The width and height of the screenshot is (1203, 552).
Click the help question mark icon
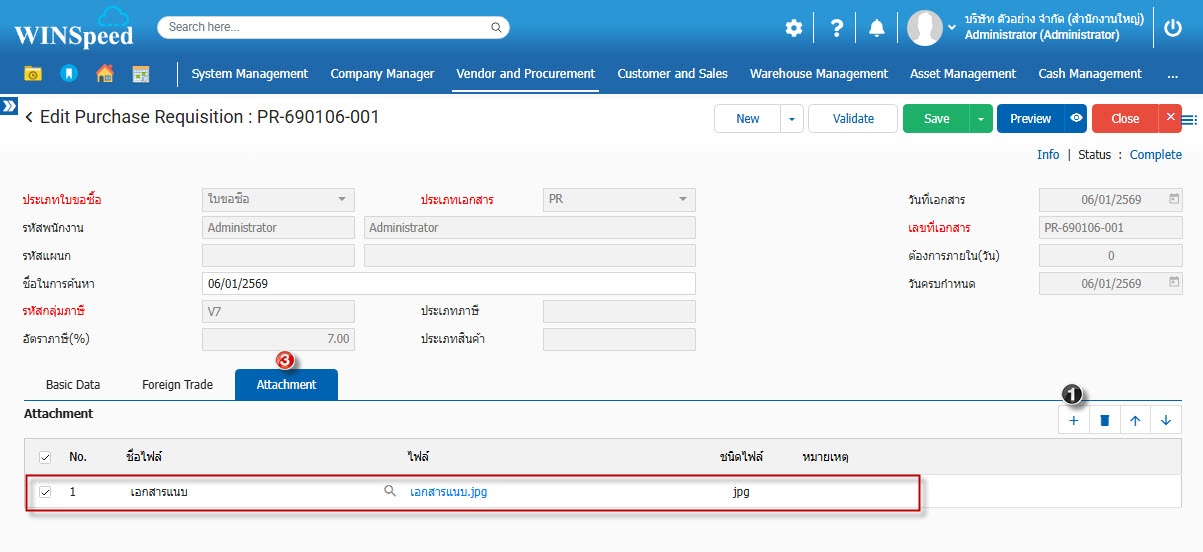(837, 28)
